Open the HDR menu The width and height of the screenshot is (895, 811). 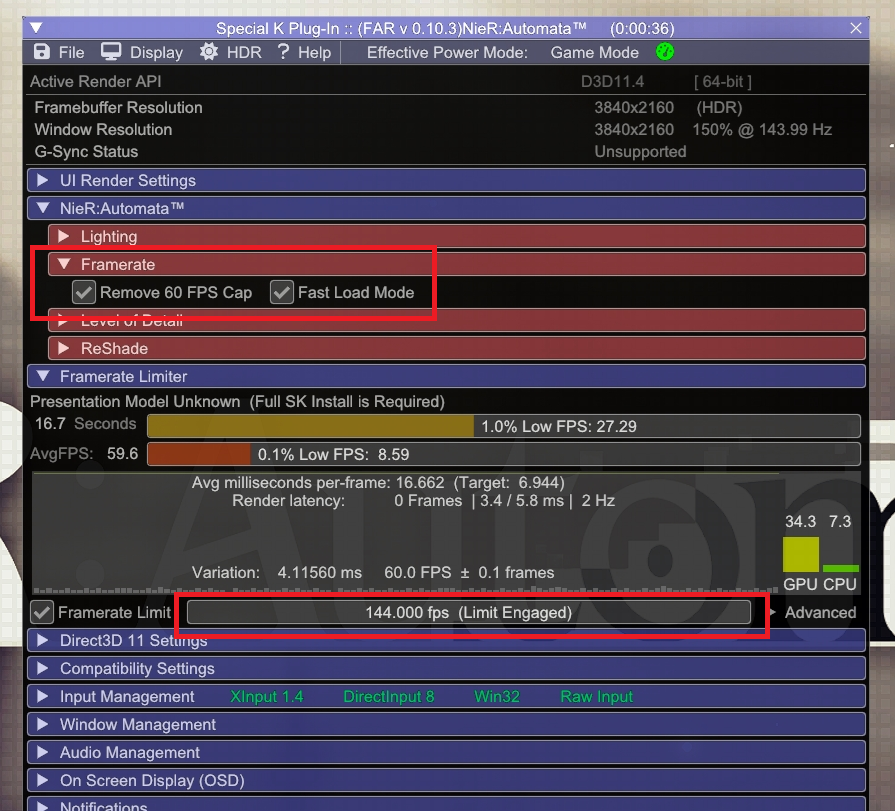(244, 53)
